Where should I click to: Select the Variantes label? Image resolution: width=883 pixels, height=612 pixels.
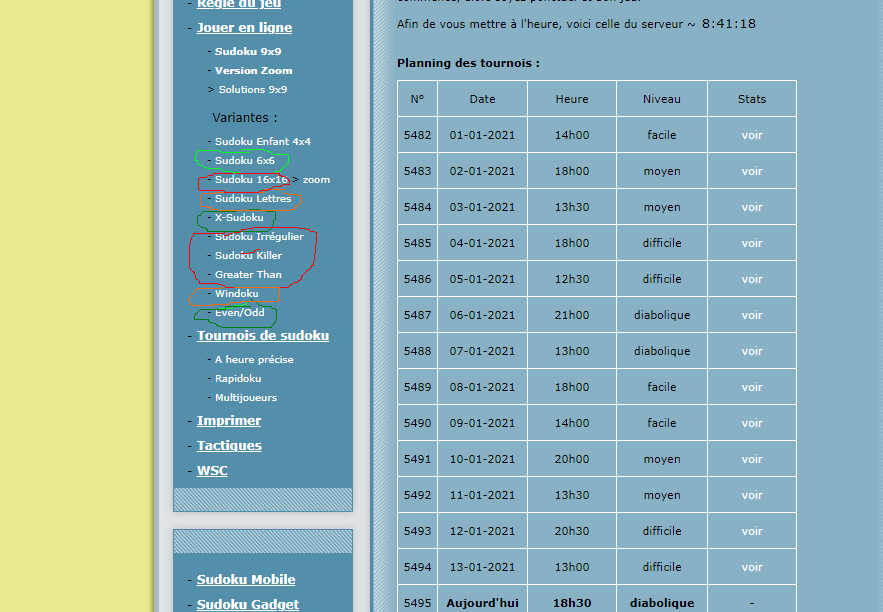[x=244, y=118]
